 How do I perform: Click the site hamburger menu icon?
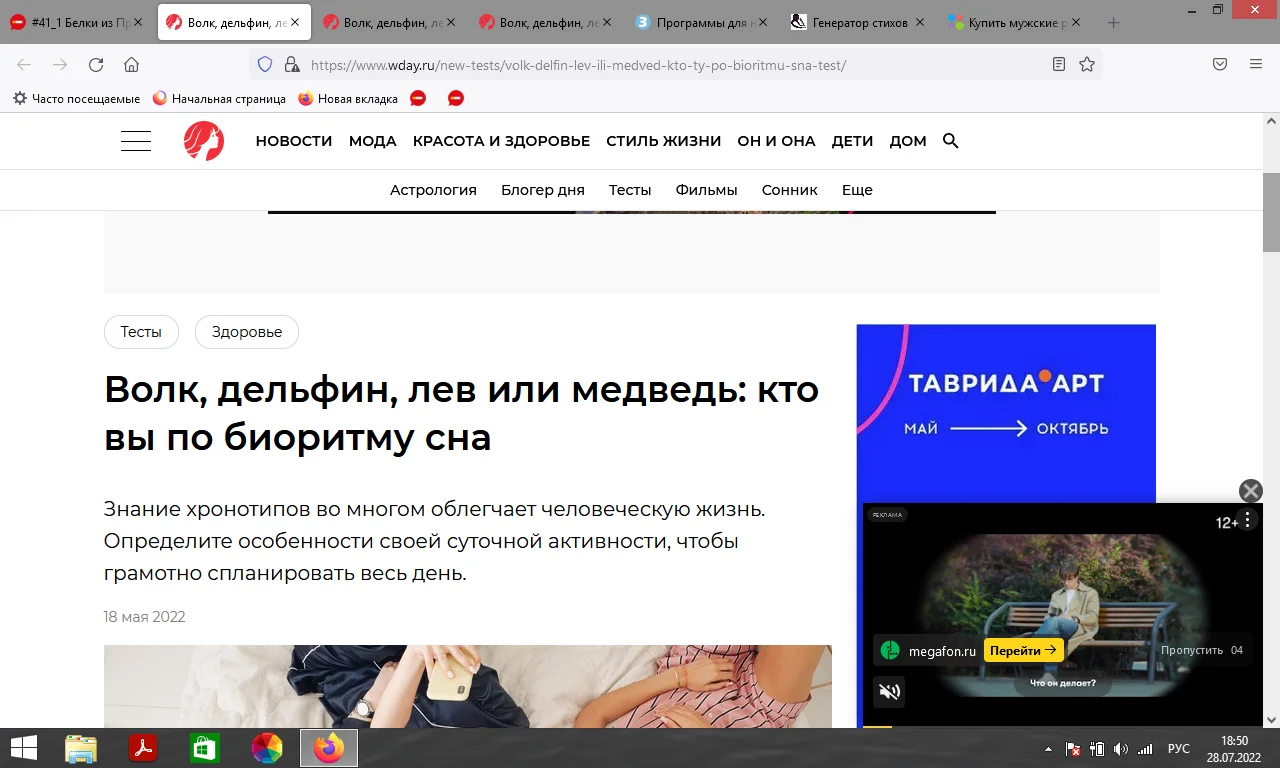coord(136,140)
